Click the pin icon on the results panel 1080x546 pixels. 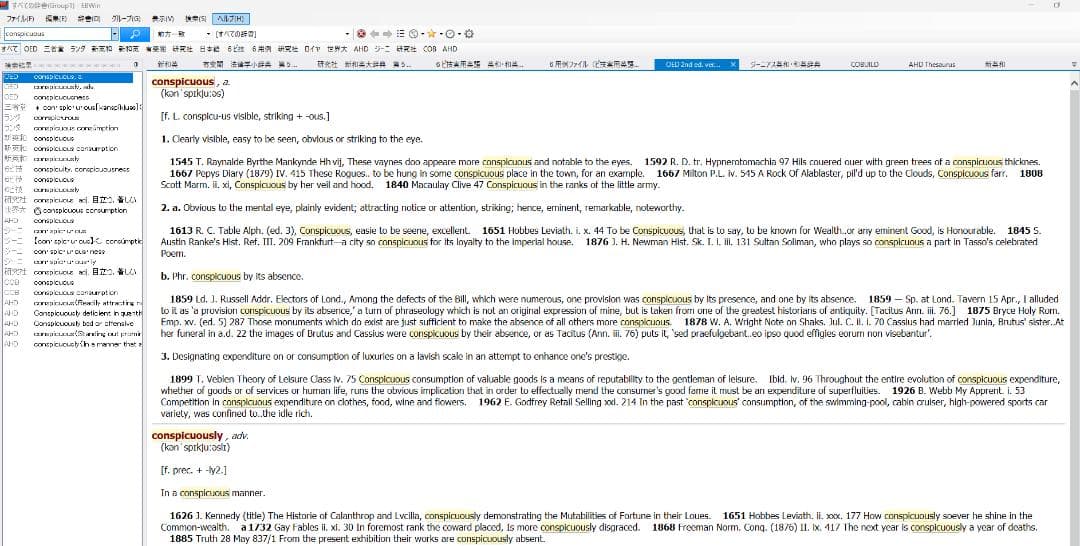pyautogui.click(x=136, y=65)
